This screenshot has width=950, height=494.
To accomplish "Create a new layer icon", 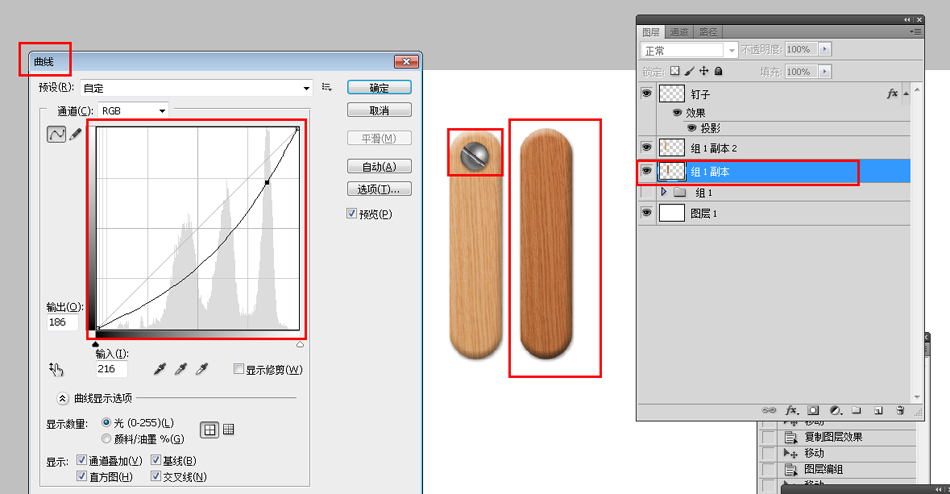I will (x=879, y=410).
